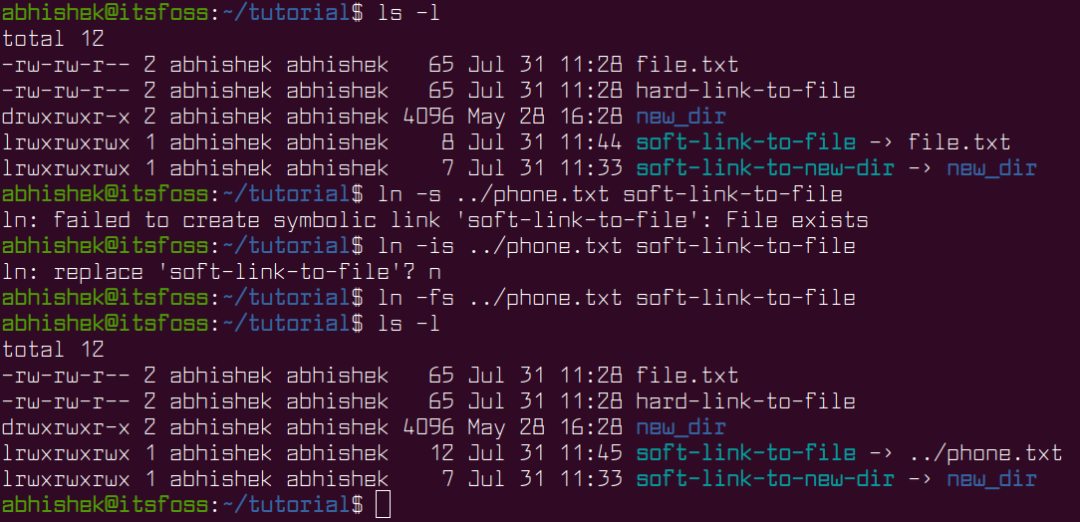
Task: Click file.txt in the second listing
Action: click(x=687, y=375)
